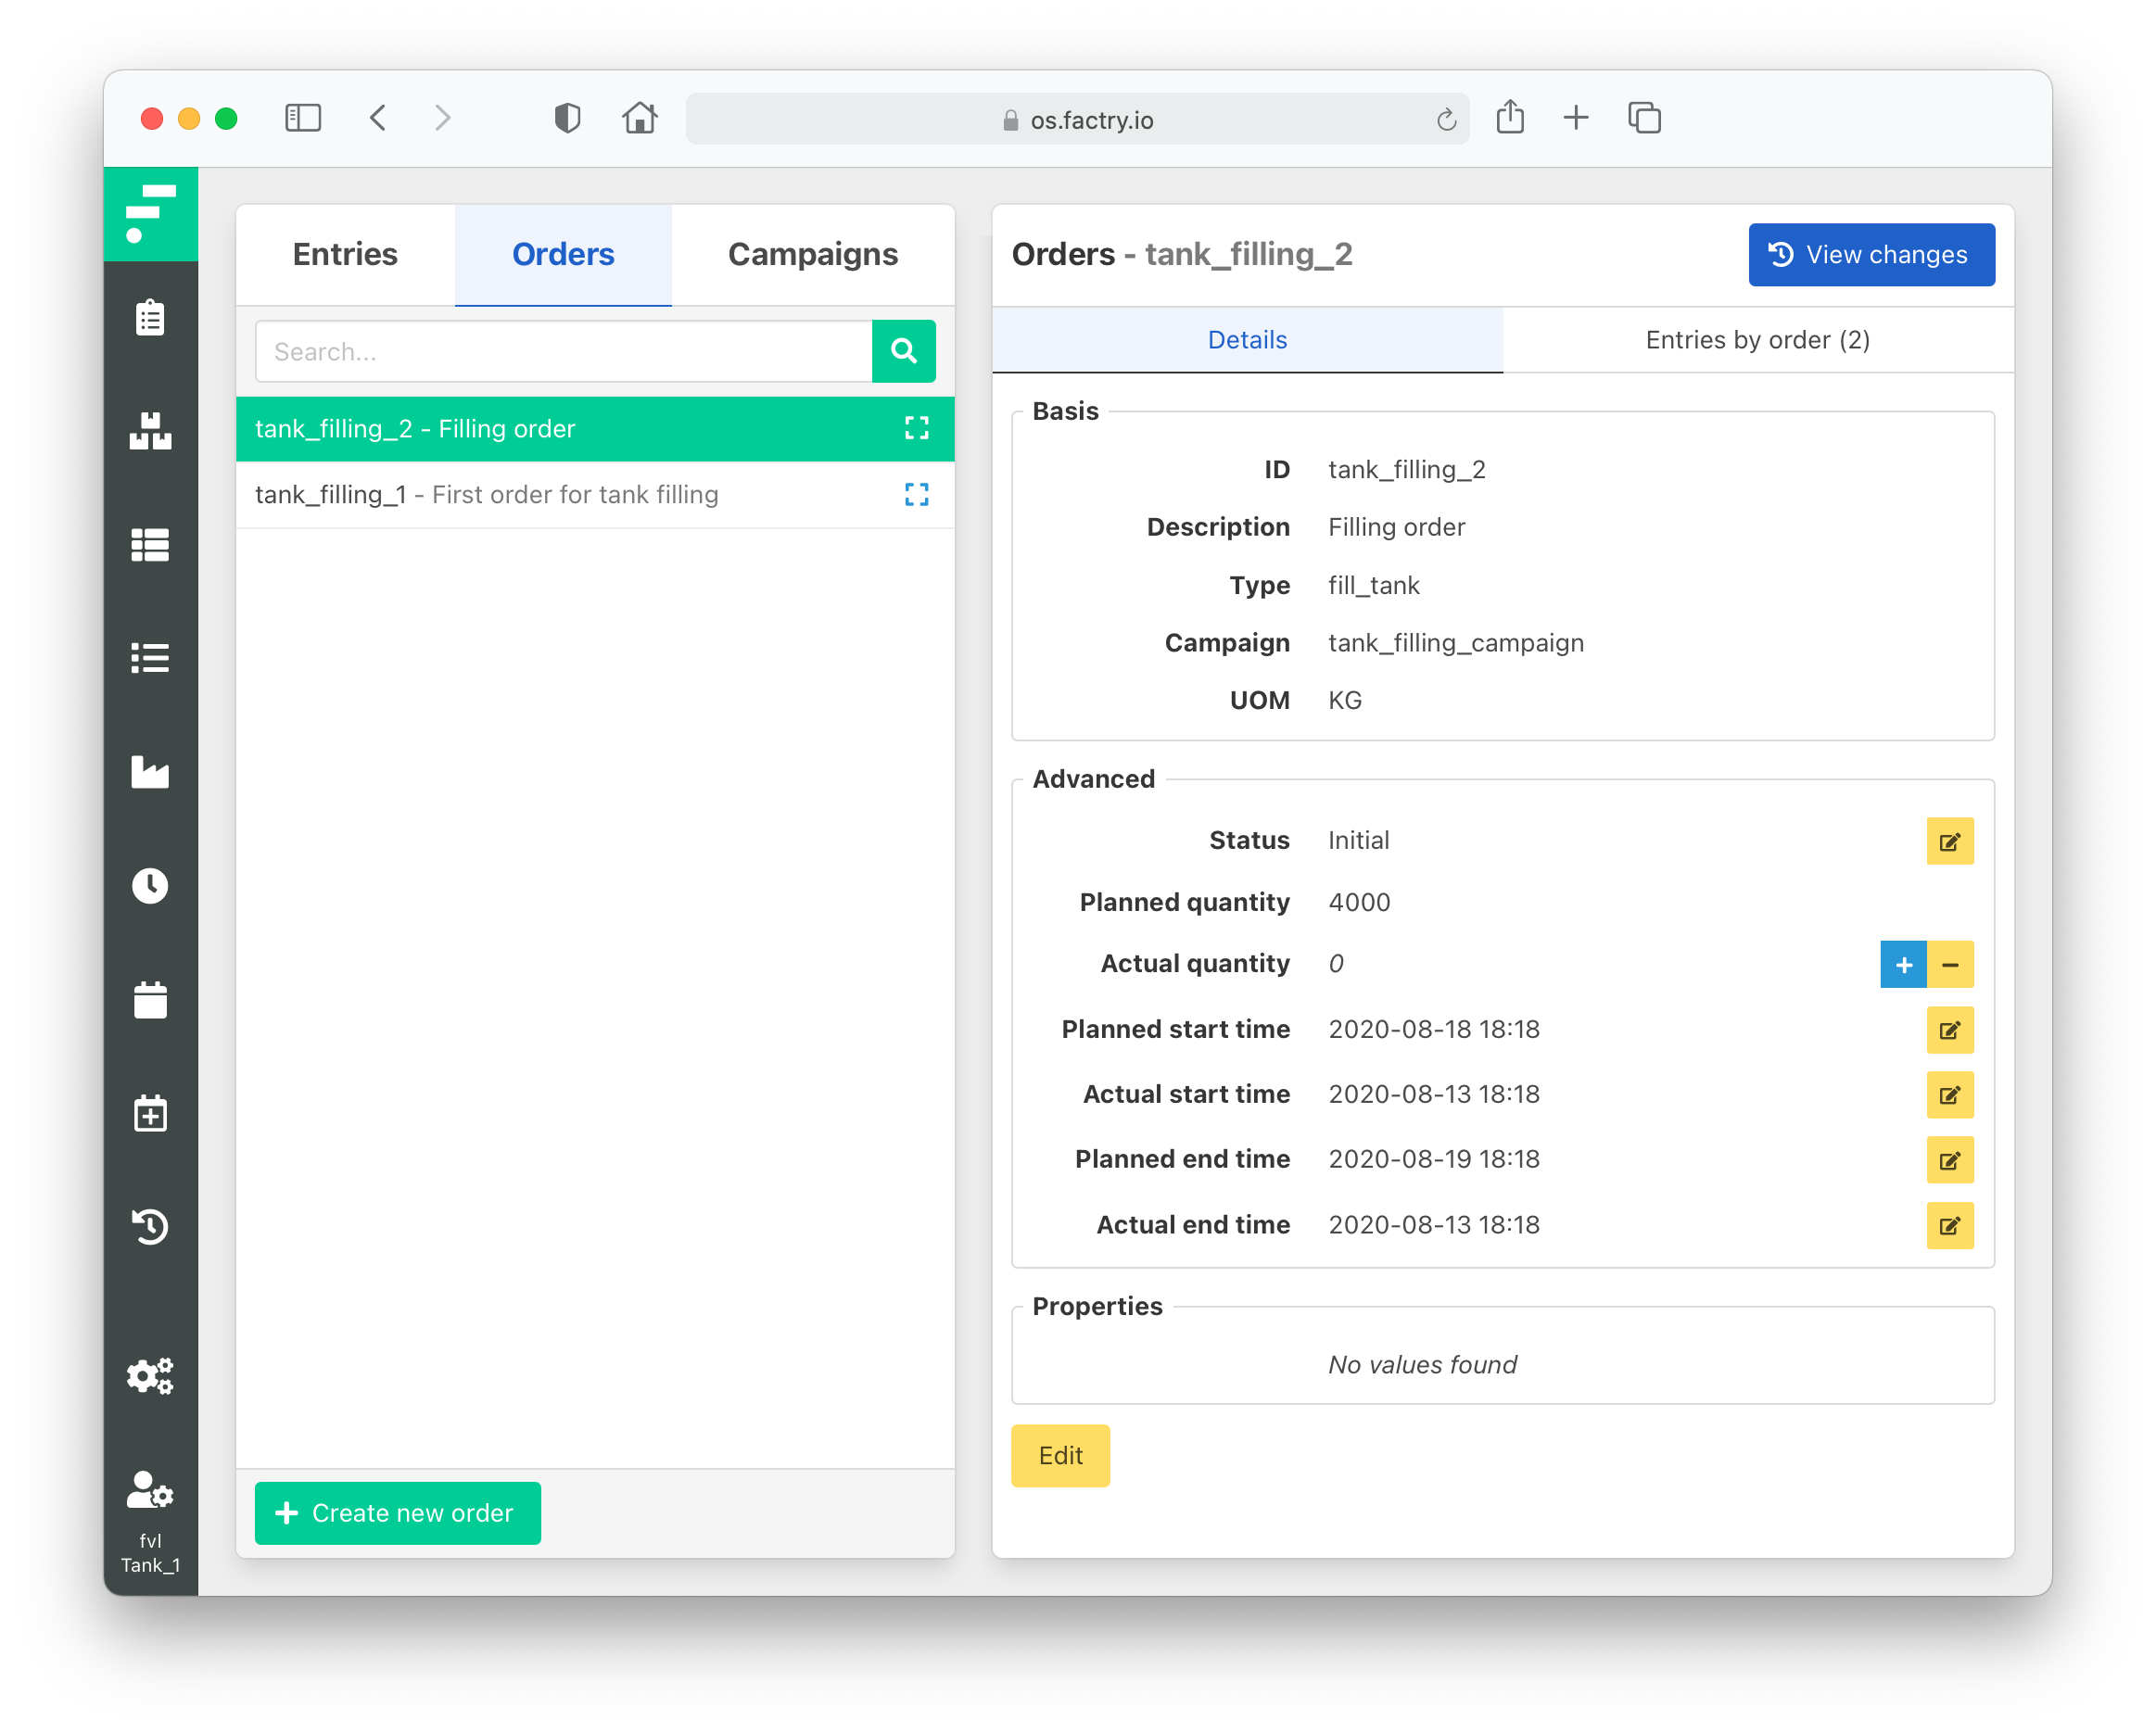2156x1733 pixels.
Task: Decrease actual quantity with minus button
Action: [x=1950, y=964]
